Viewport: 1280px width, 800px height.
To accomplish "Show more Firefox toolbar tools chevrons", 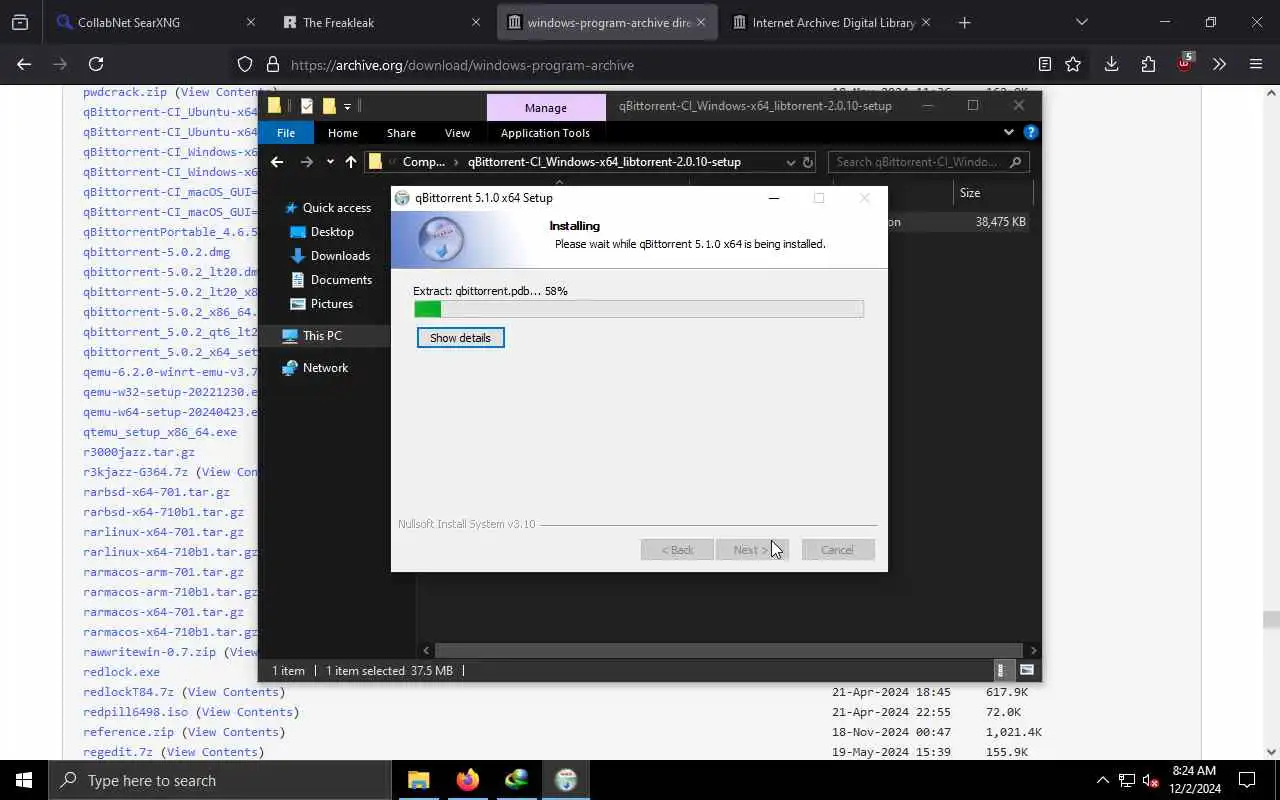I will [1219, 65].
